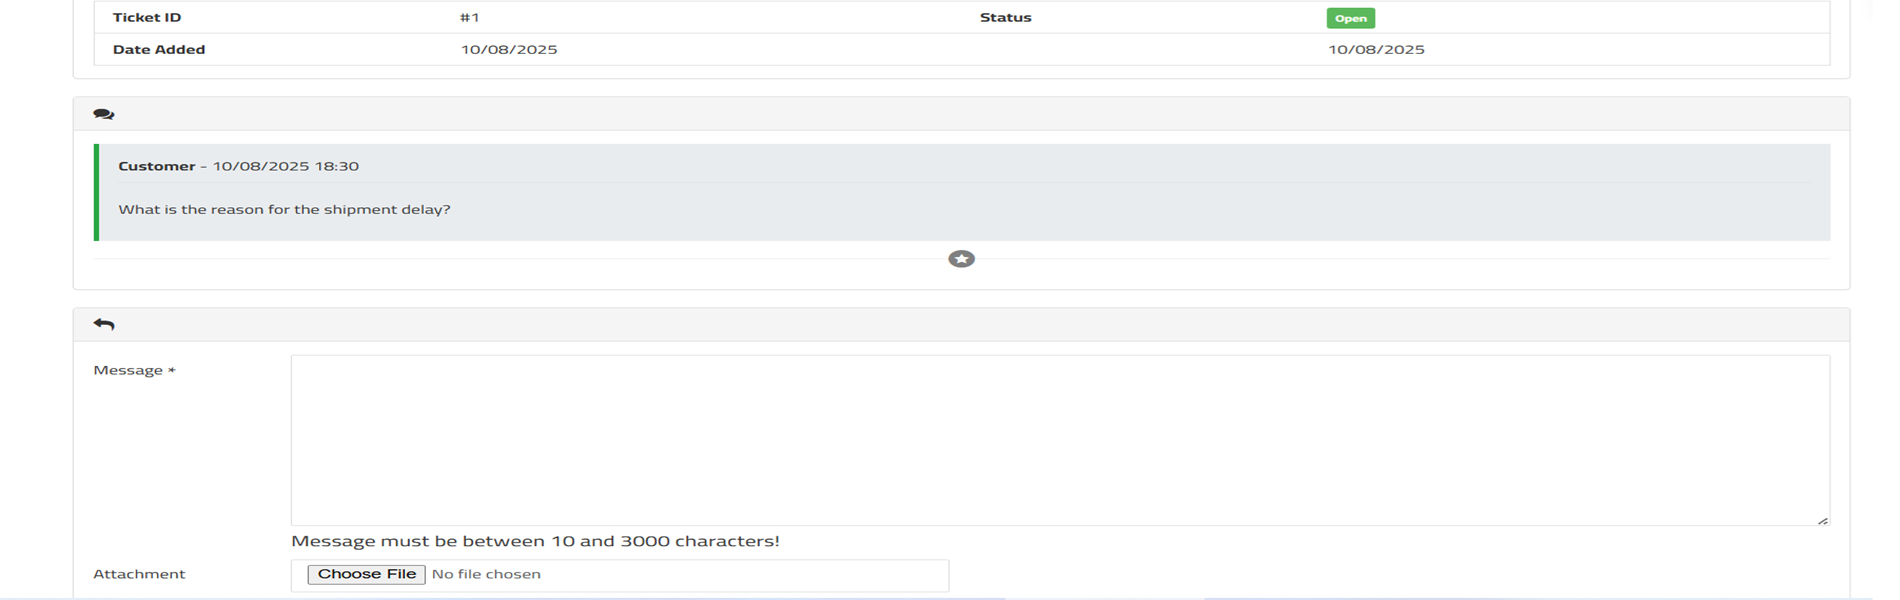Click the star icon below customer message
This screenshot has width=1900, height=600.
click(961, 259)
